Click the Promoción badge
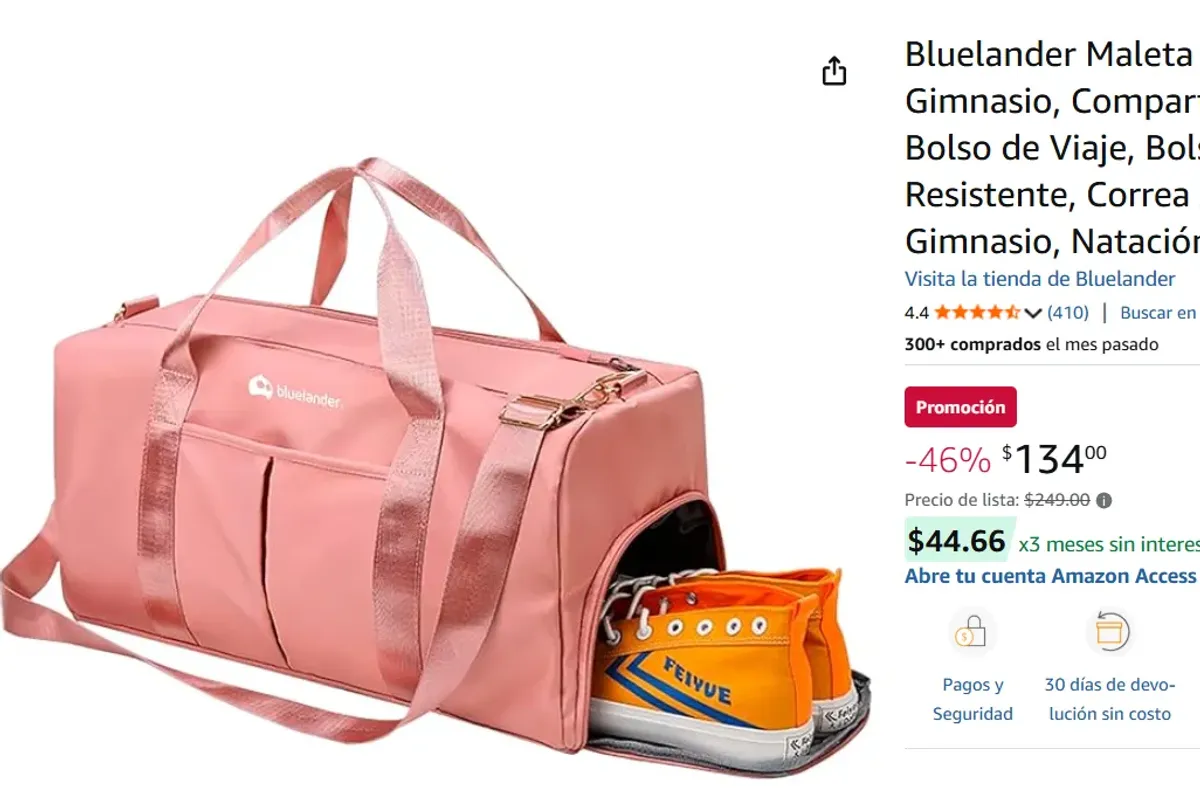This screenshot has width=1200, height=788. tap(960, 407)
